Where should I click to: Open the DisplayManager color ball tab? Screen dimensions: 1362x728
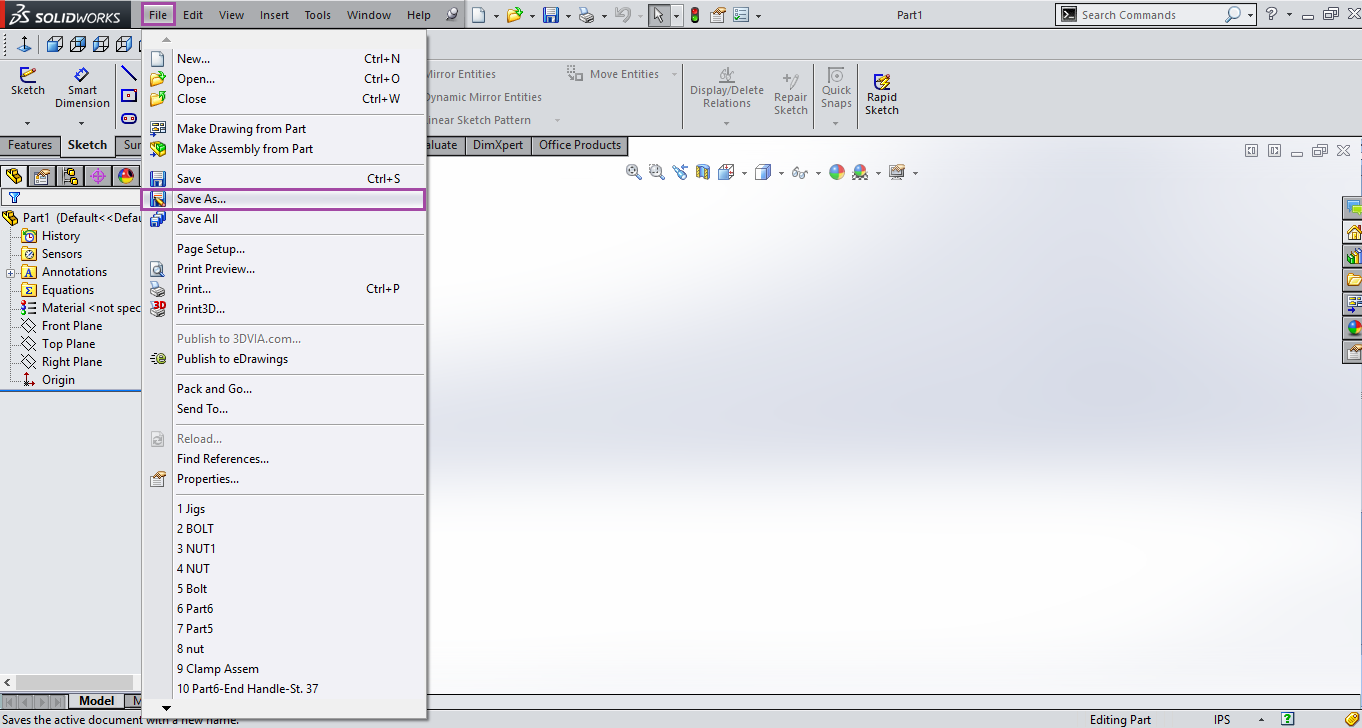pyautogui.click(x=126, y=176)
